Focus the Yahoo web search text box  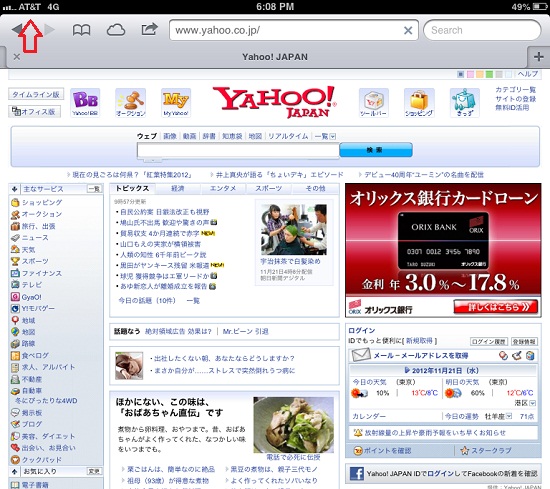(x=238, y=150)
